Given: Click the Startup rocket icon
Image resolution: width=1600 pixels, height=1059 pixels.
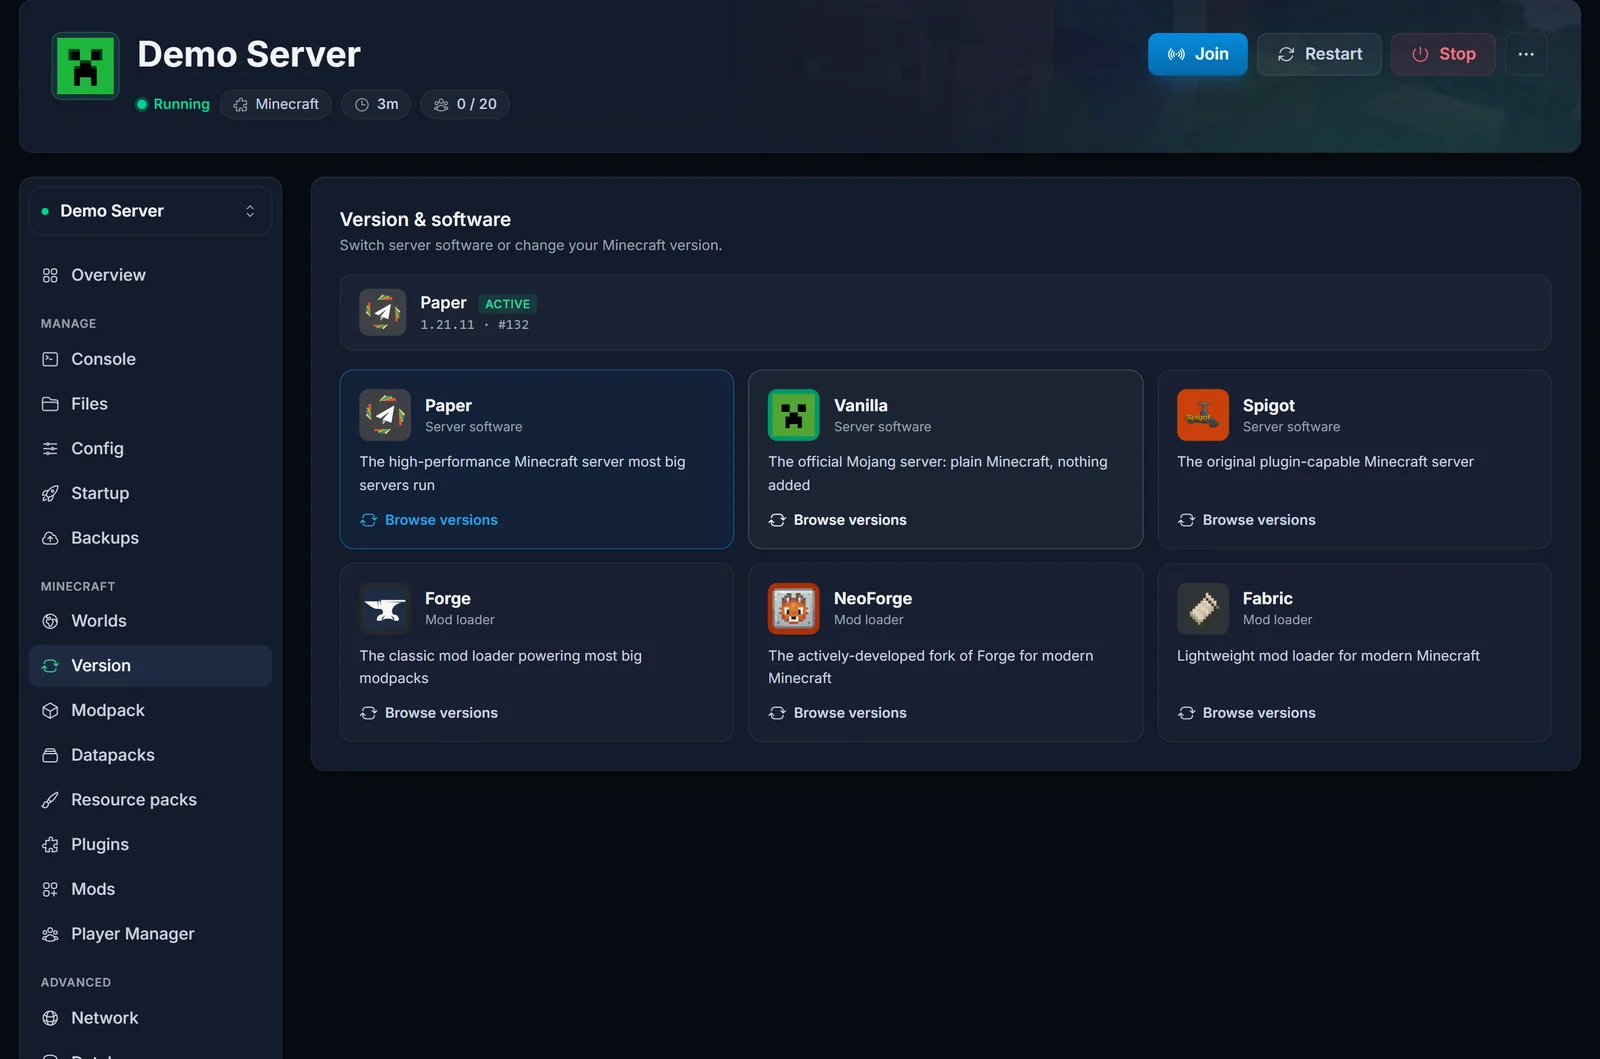Looking at the screenshot, I should pos(50,493).
